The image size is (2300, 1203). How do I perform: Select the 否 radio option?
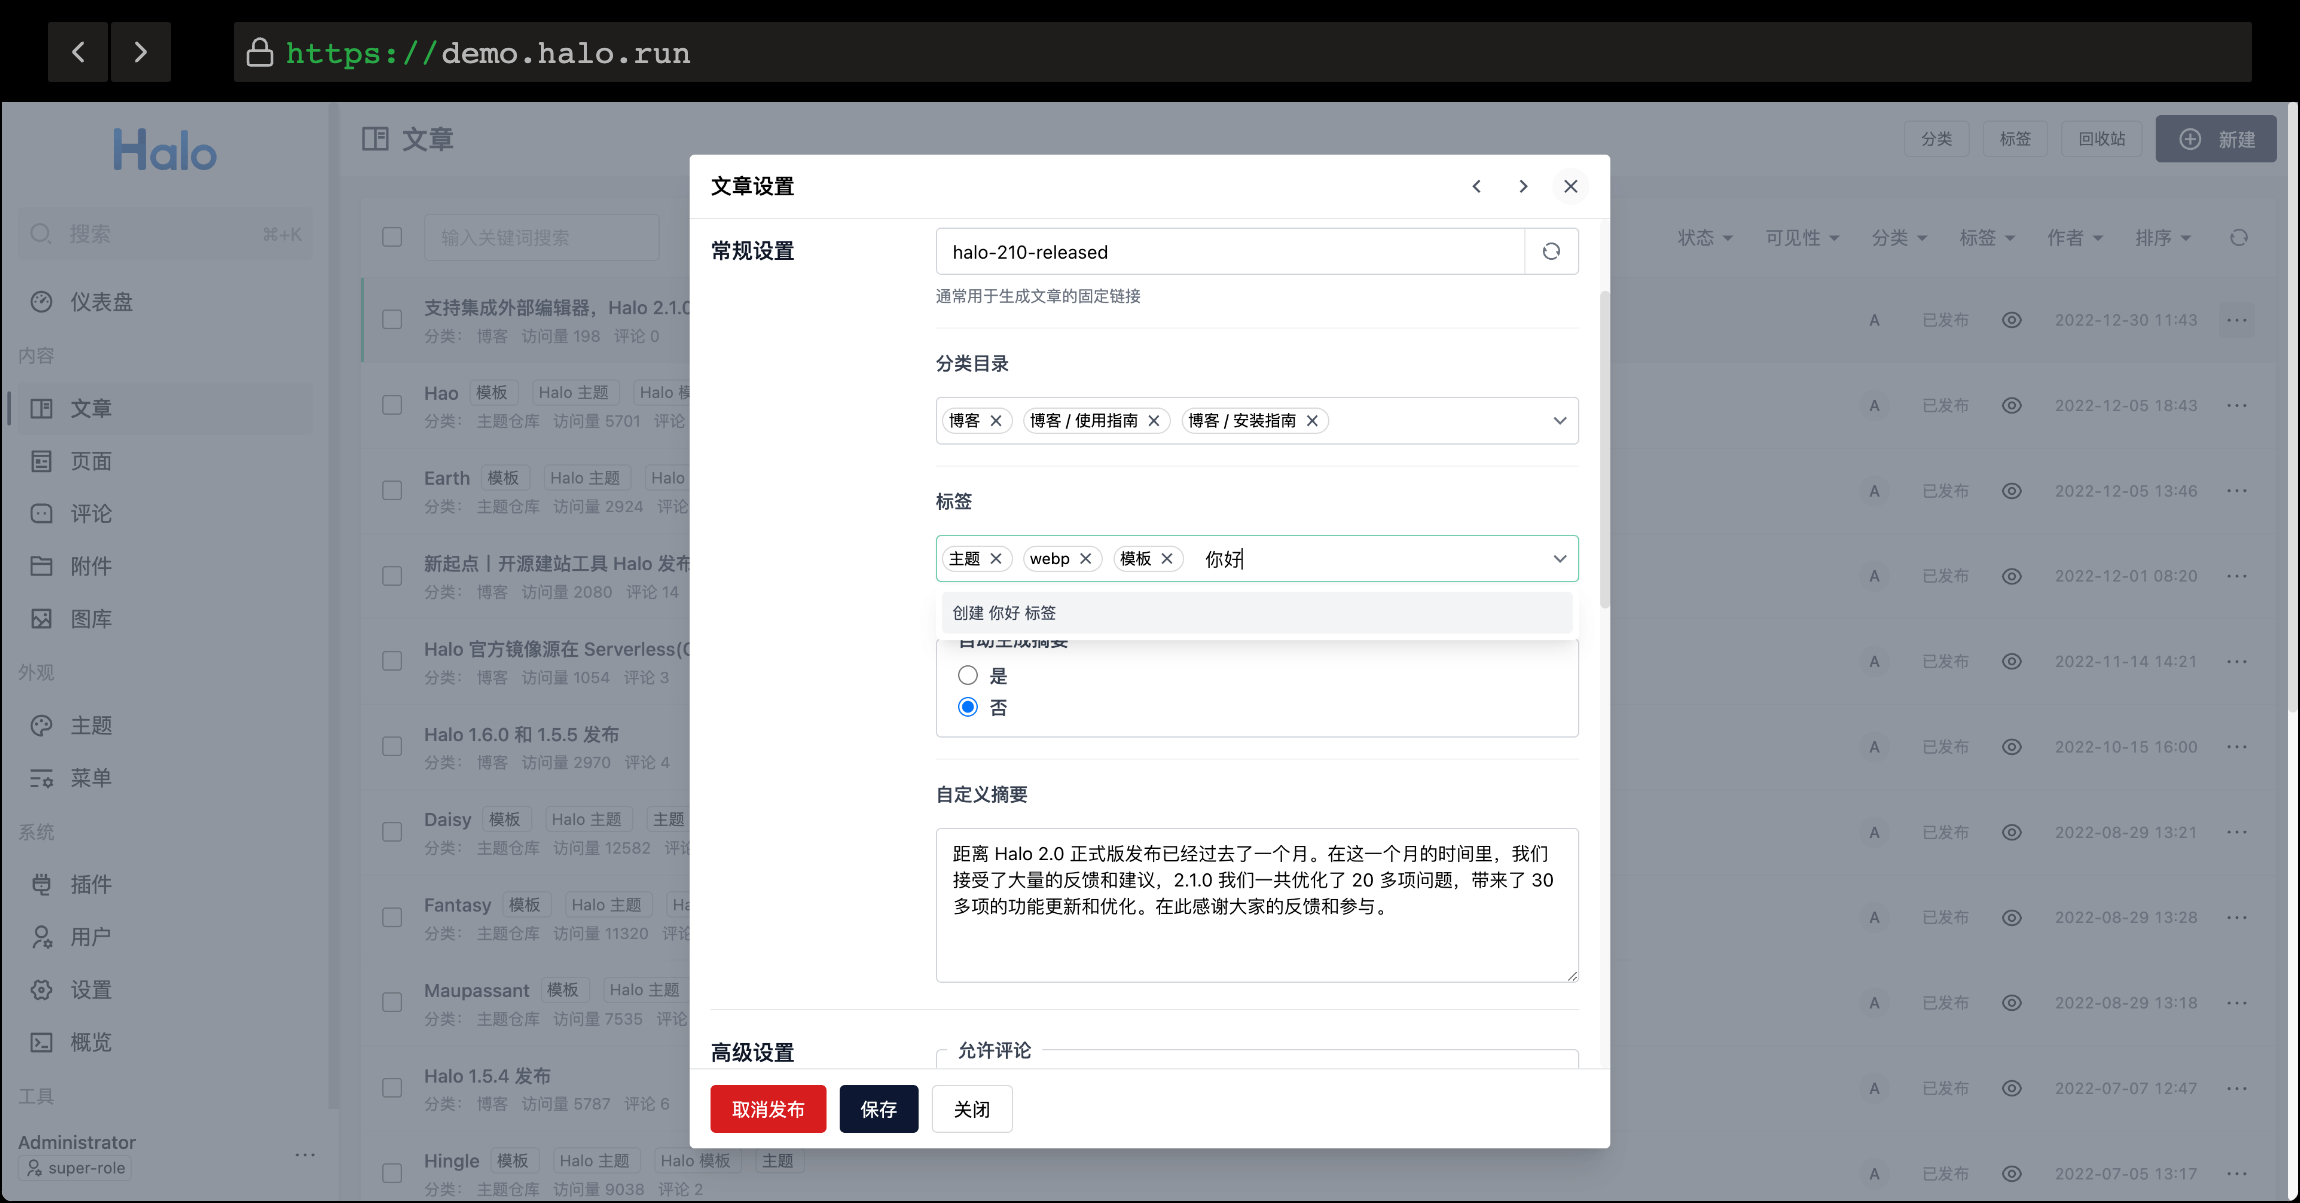(968, 707)
